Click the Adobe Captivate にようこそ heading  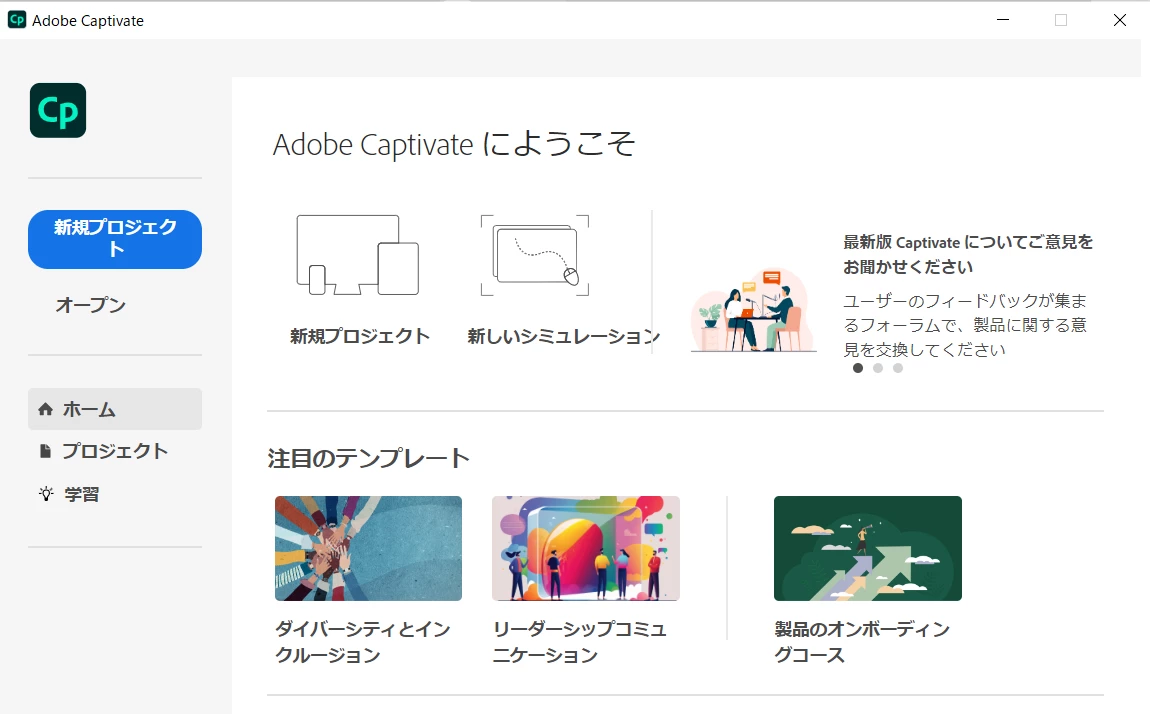[x=453, y=144]
